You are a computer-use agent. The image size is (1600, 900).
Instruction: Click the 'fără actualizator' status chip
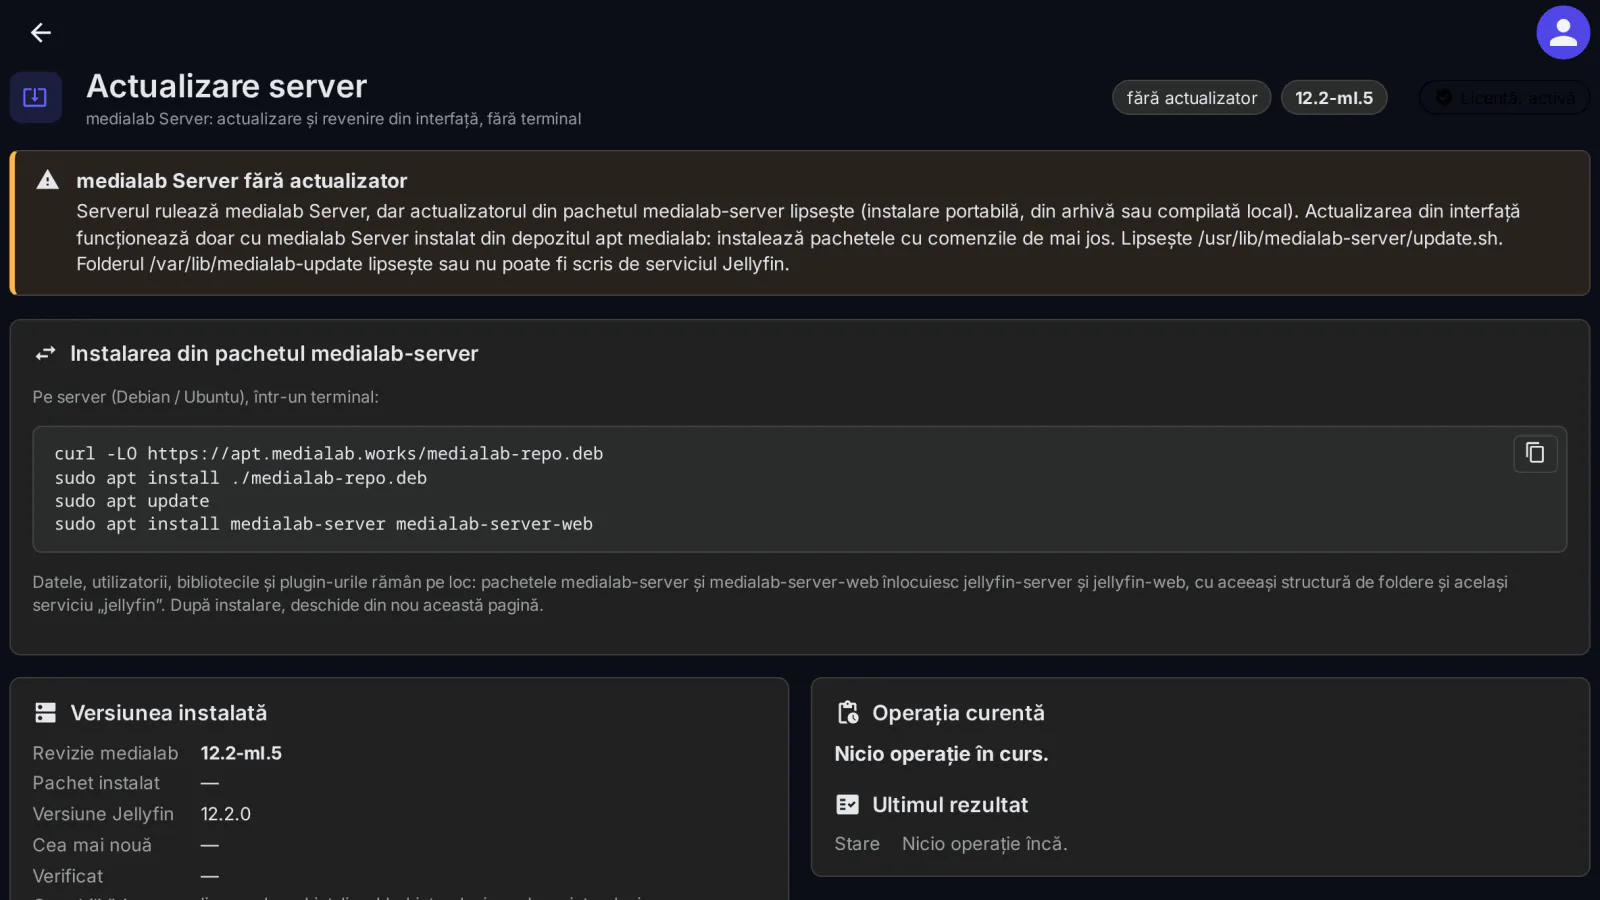[1191, 98]
